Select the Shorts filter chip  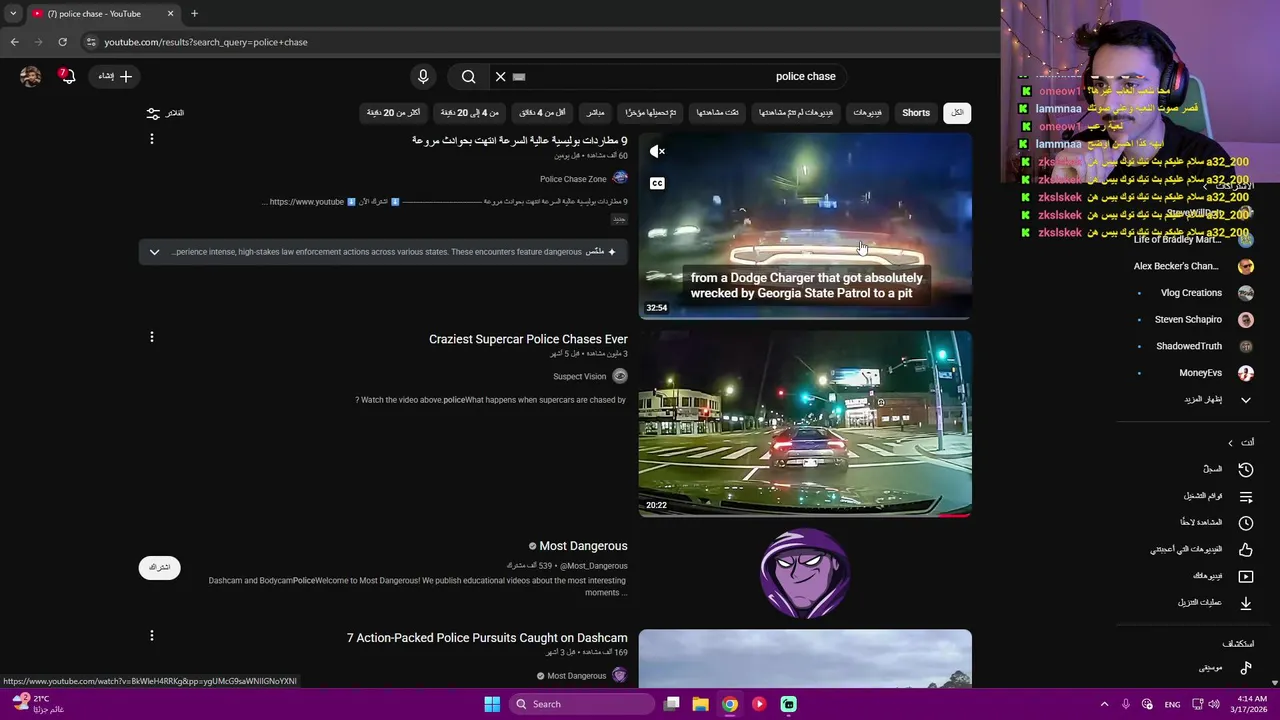(916, 113)
